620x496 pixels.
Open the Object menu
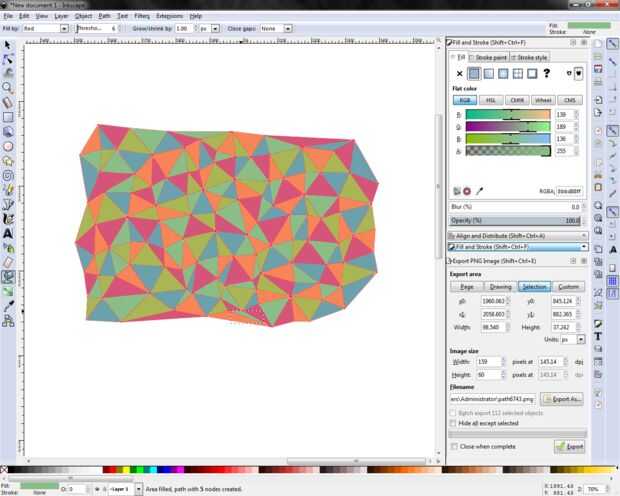pos(83,16)
